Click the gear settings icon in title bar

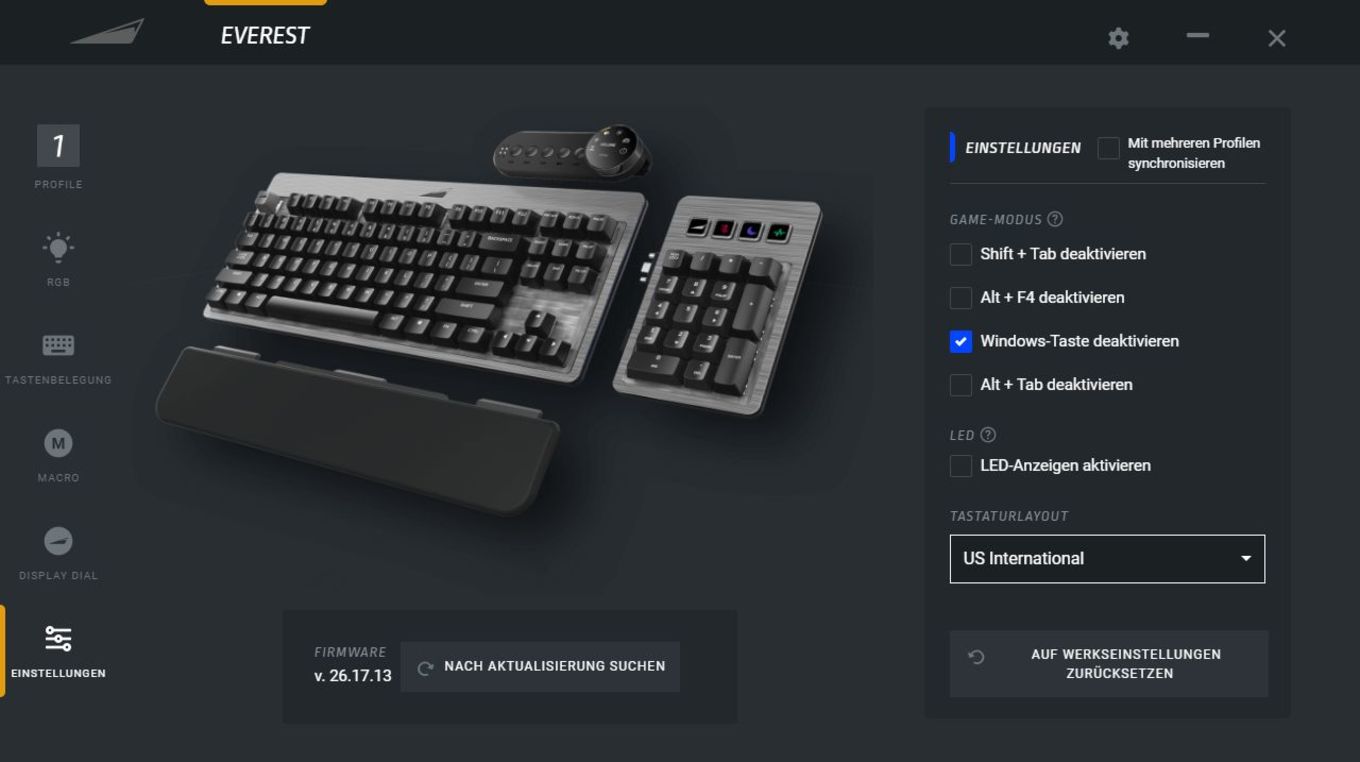tap(1118, 38)
